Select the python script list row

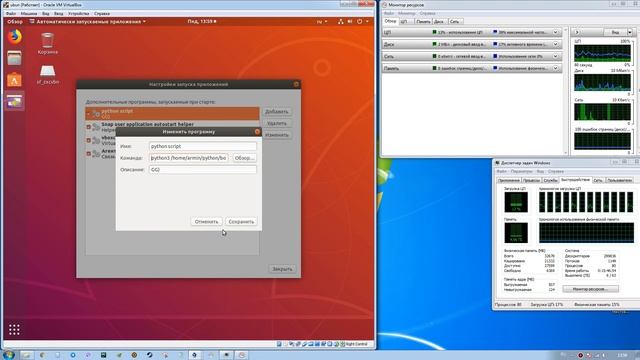pos(172,113)
